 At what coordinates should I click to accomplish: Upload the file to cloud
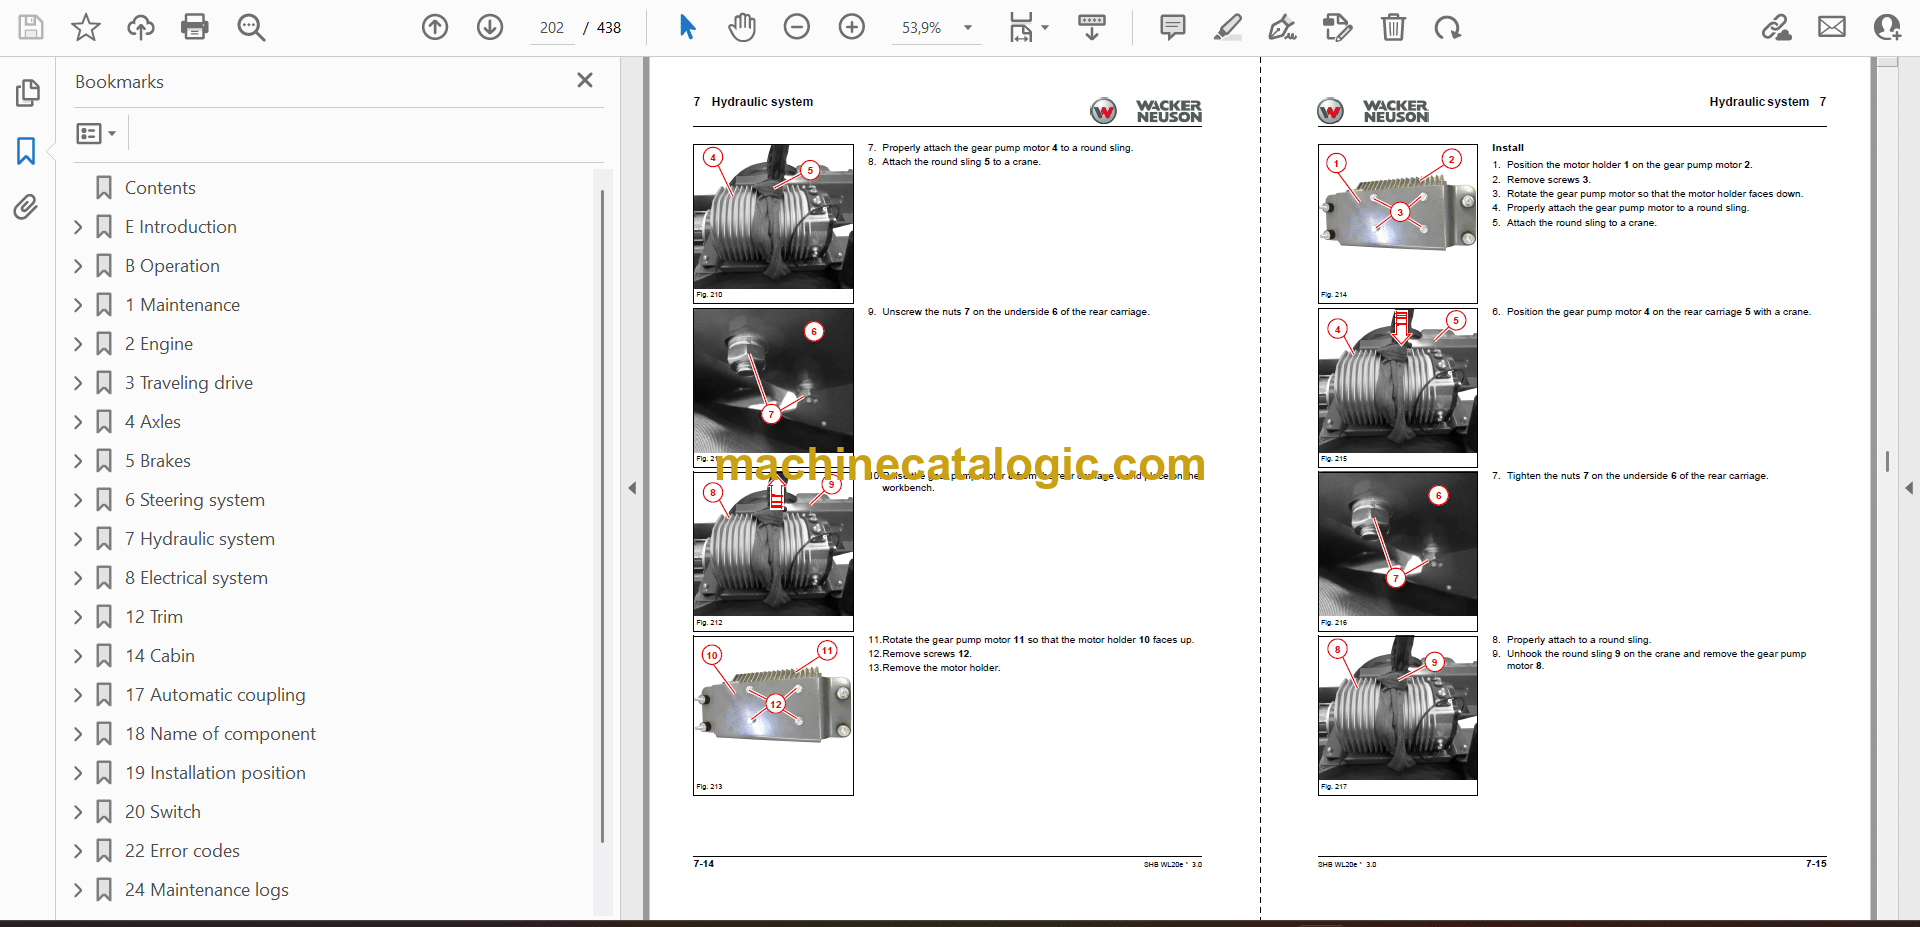[141, 27]
